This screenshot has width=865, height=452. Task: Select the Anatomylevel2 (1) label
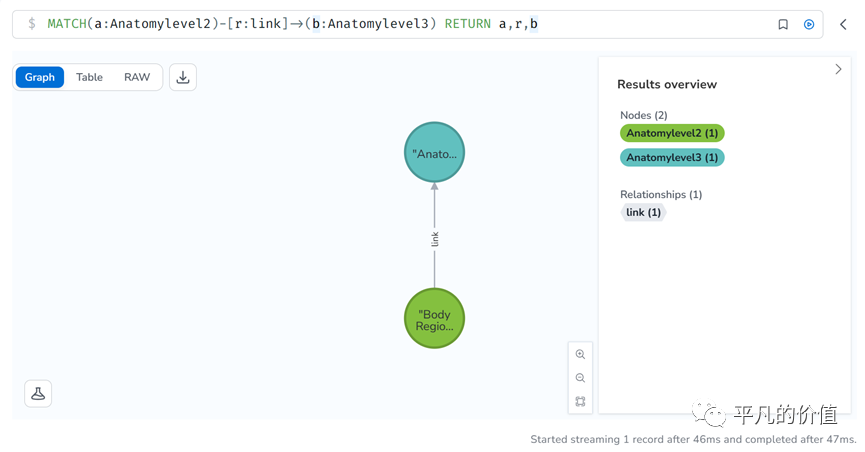[672, 133]
